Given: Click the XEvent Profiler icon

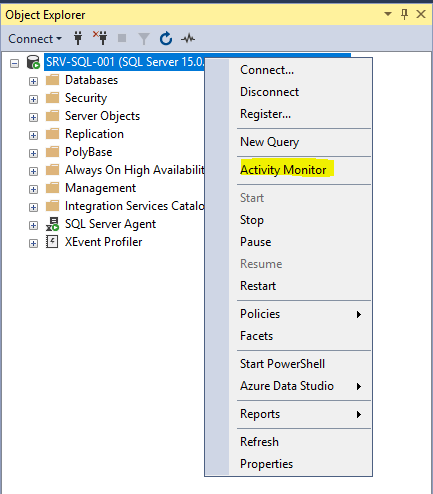Looking at the screenshot, I should [52, 242].
